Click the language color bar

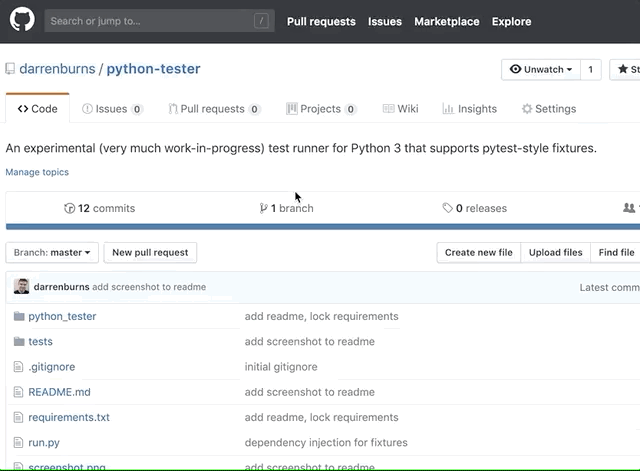tap(320, 227)
